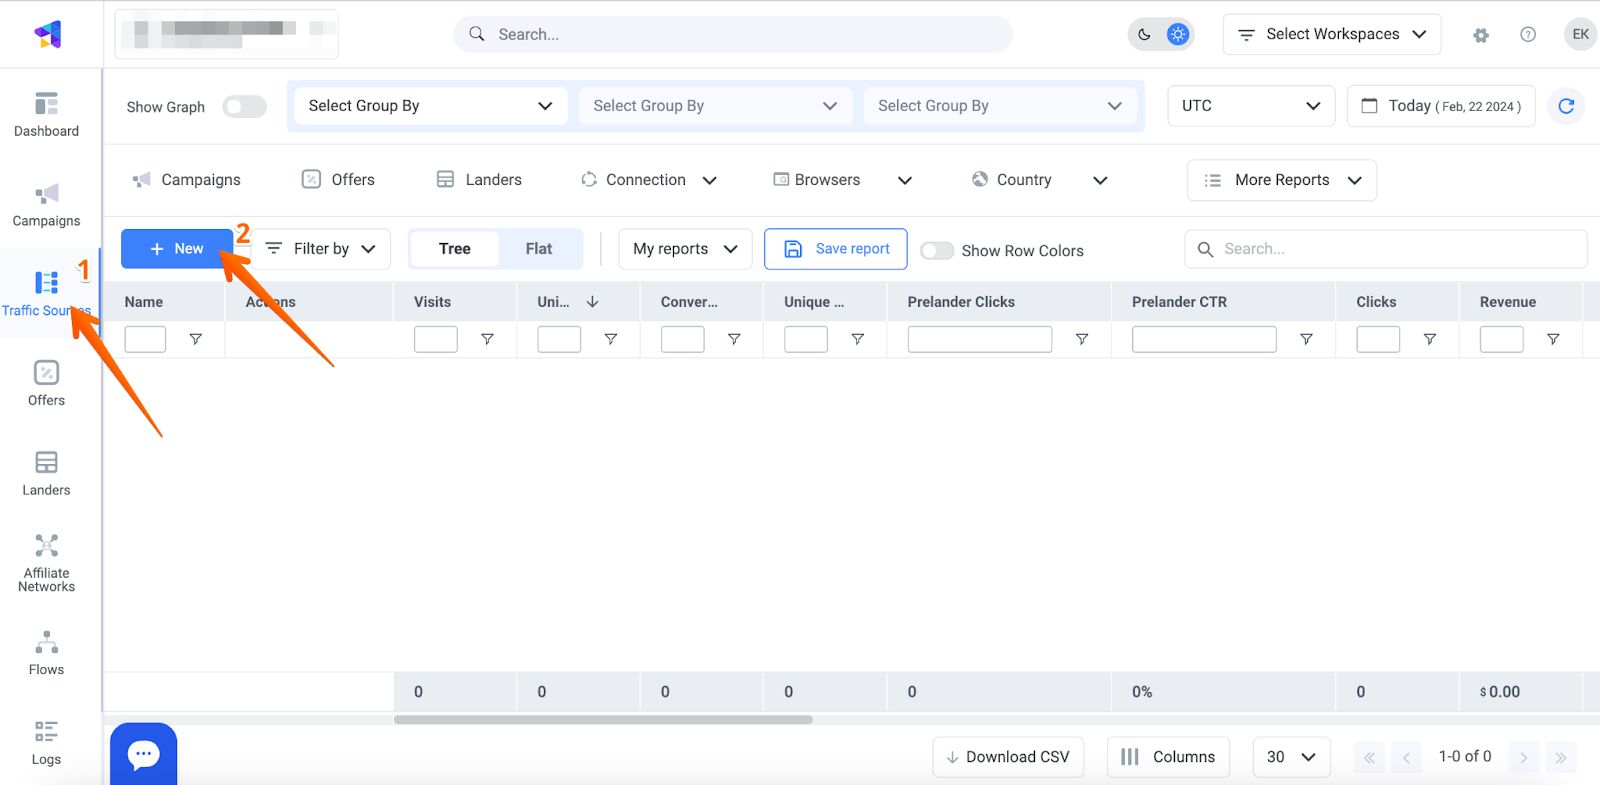
Task: Open the Logs sidebar section
Action: [x=46, y=743]
